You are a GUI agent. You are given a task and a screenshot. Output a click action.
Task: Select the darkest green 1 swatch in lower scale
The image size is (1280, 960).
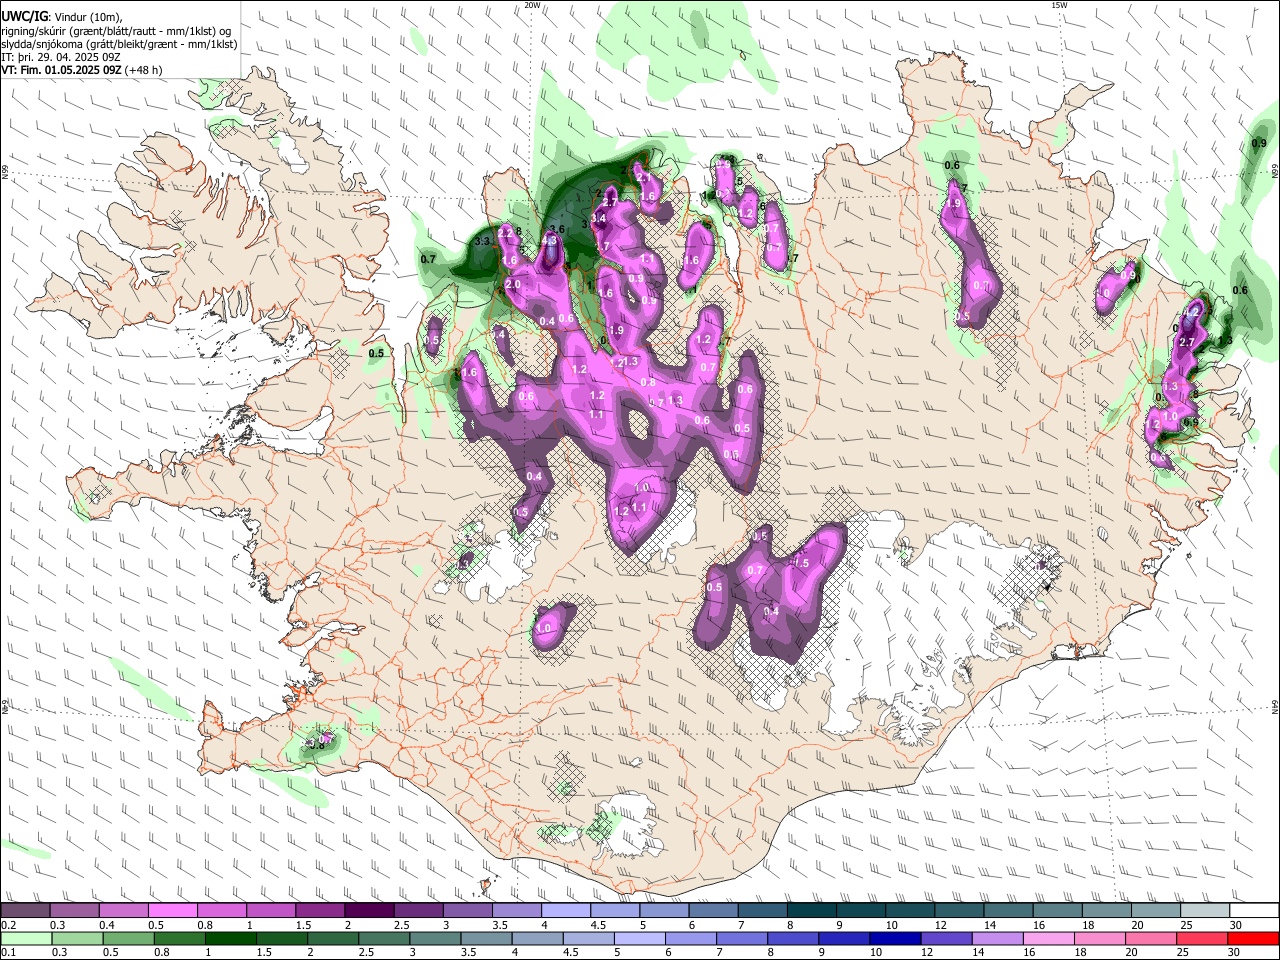[230, 938]
